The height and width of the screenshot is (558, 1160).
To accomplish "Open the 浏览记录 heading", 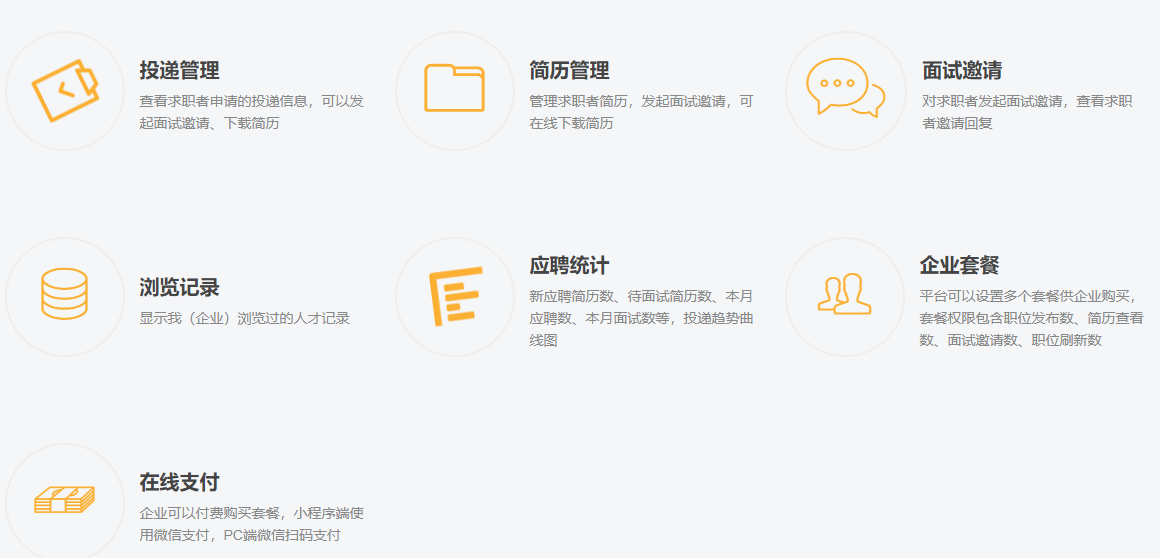I will pos(180,287).
